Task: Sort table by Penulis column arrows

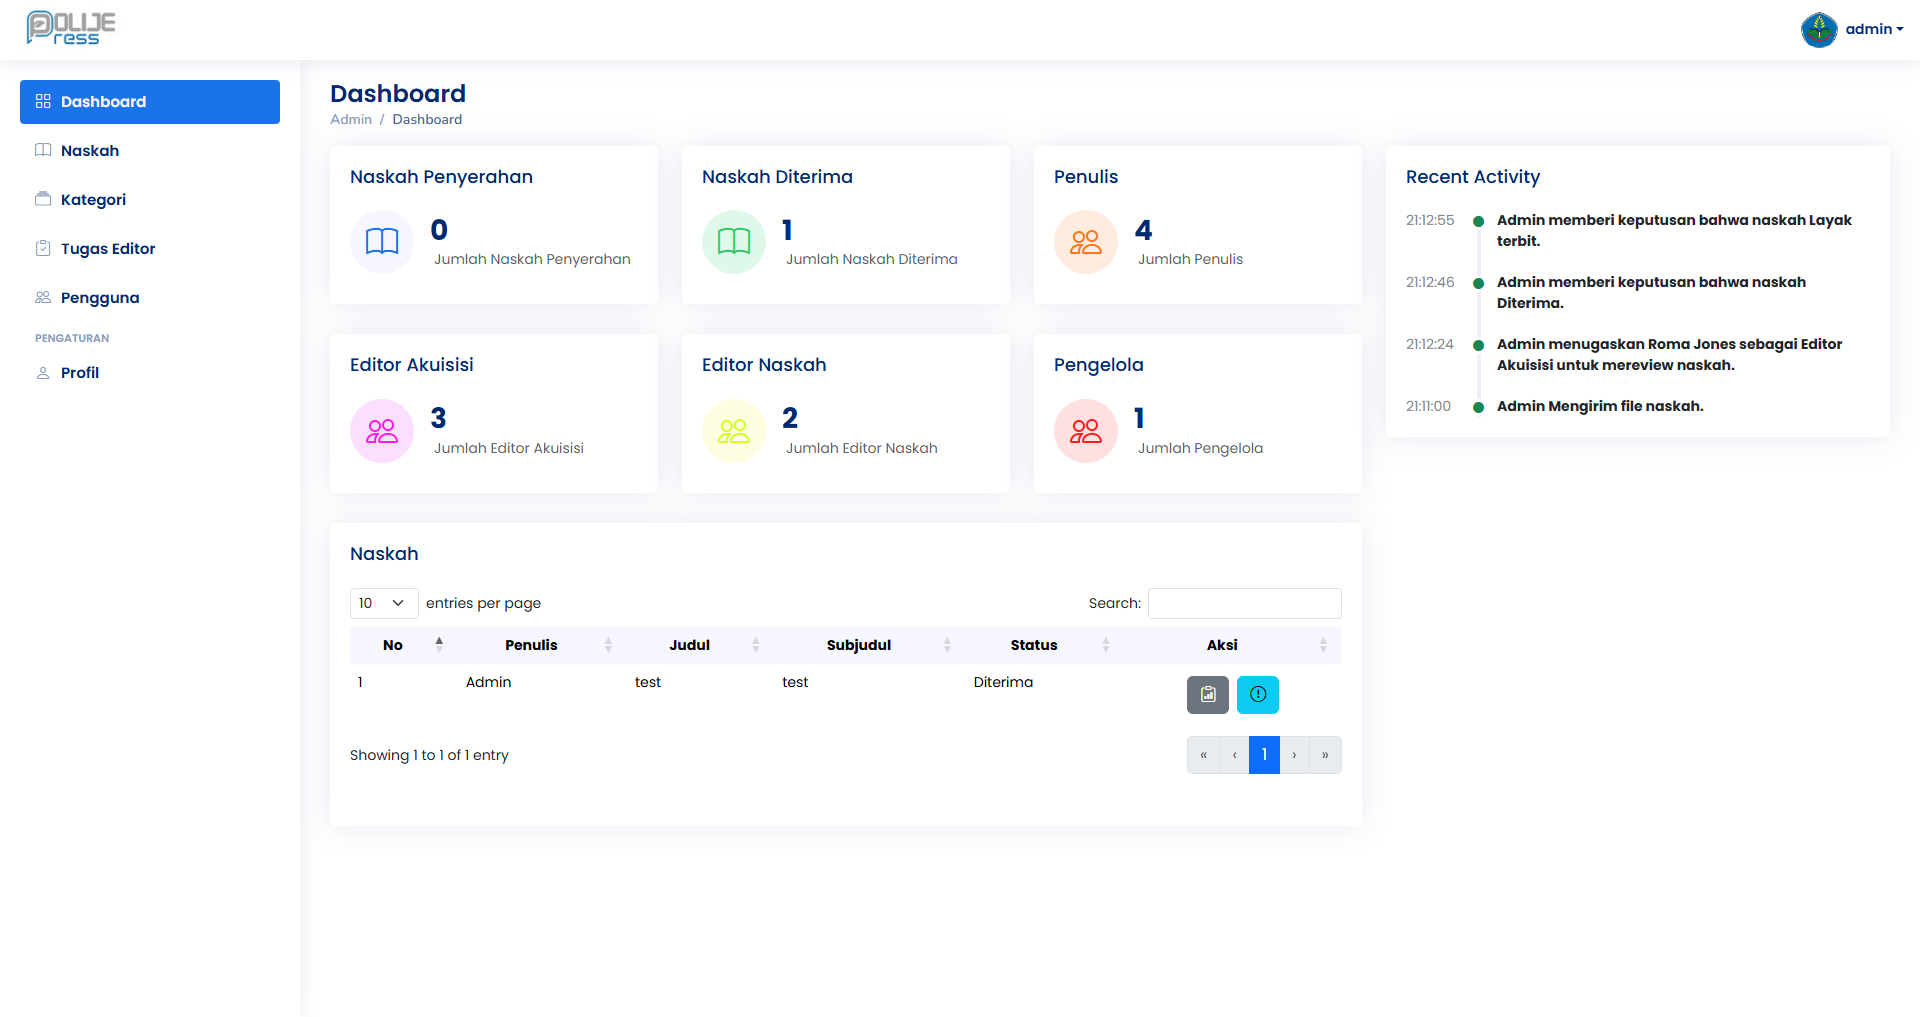Action: pyautogui.click(x=608, y=645)
